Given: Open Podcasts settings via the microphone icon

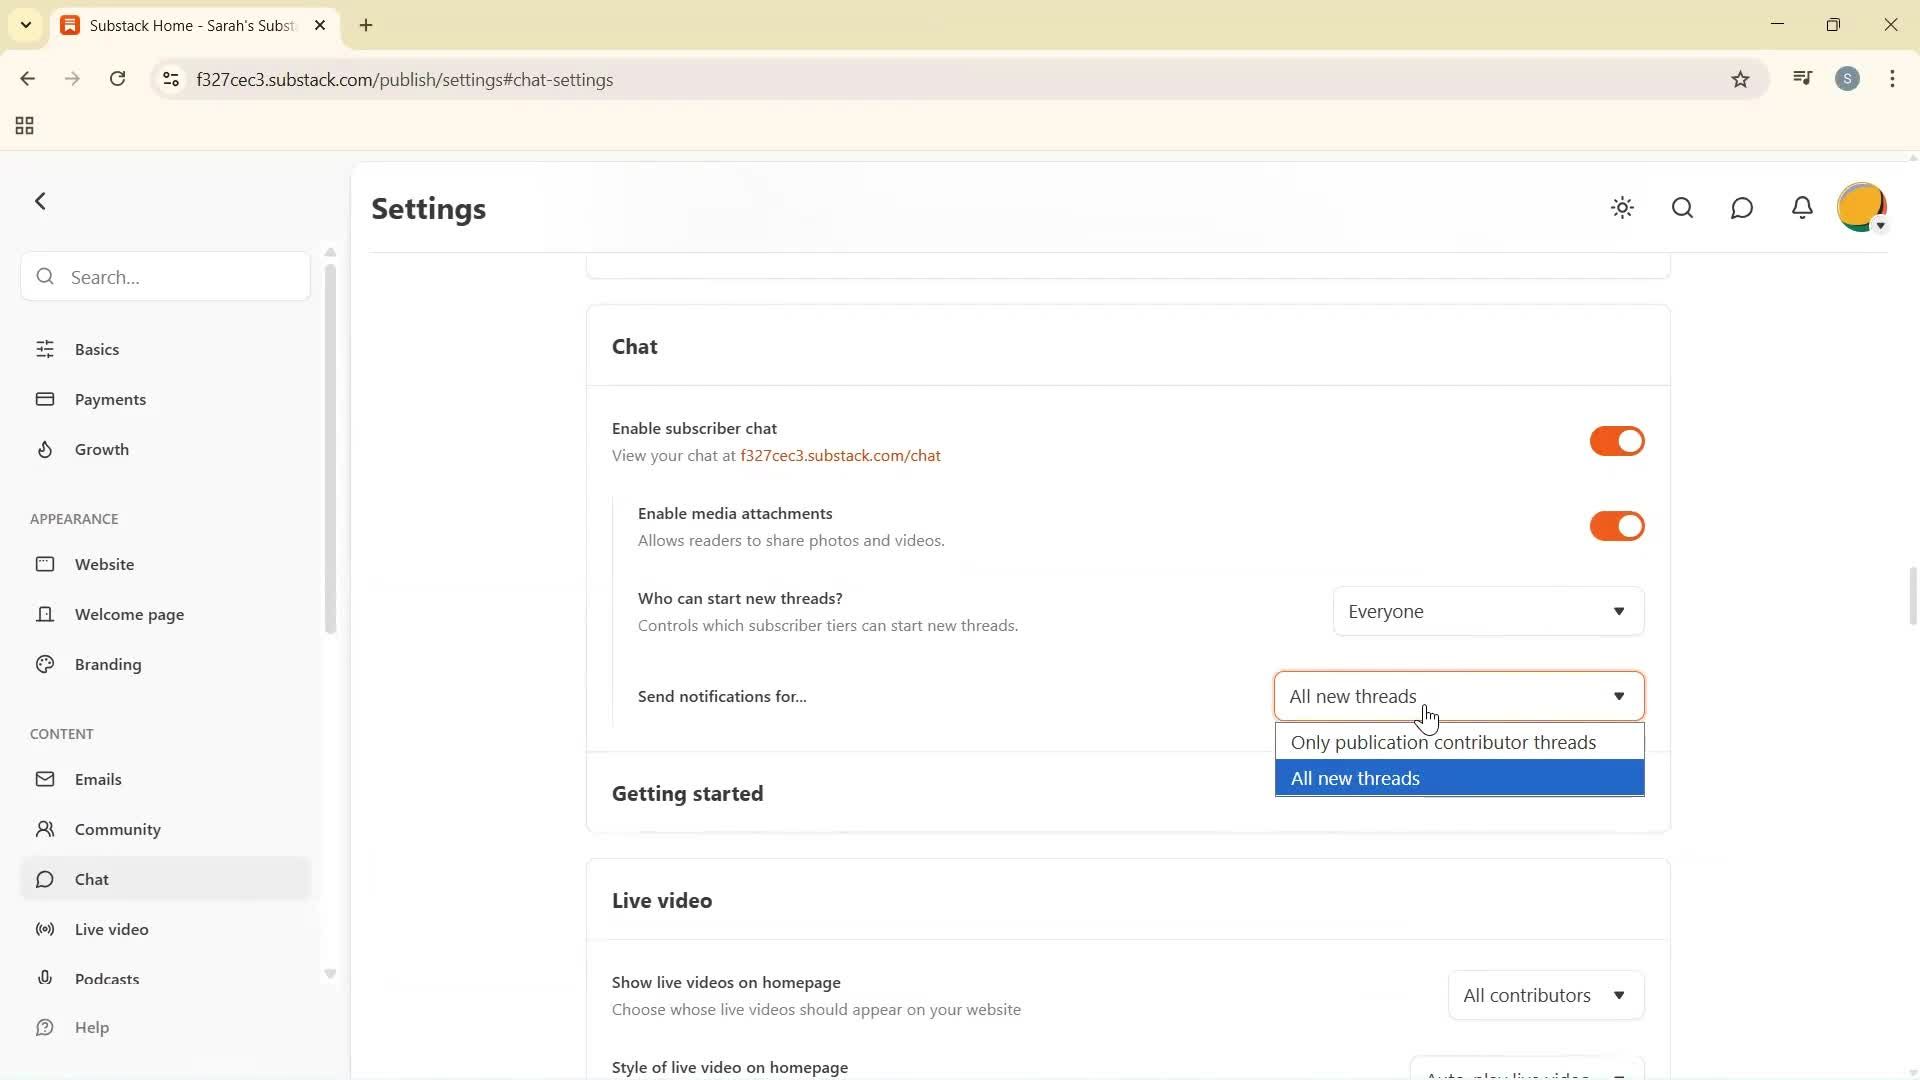Looking at the screenshot, I should (x=107, y=979).
